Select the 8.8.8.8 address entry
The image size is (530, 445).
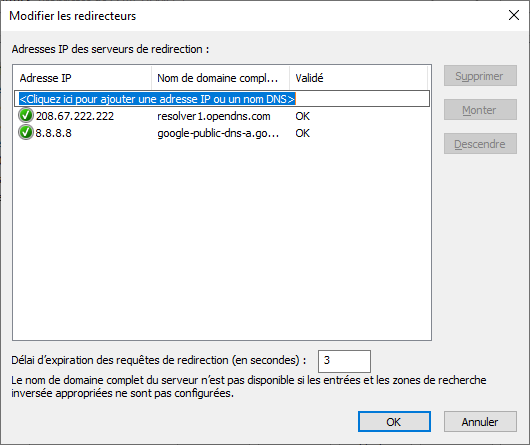tap(53, 133)
